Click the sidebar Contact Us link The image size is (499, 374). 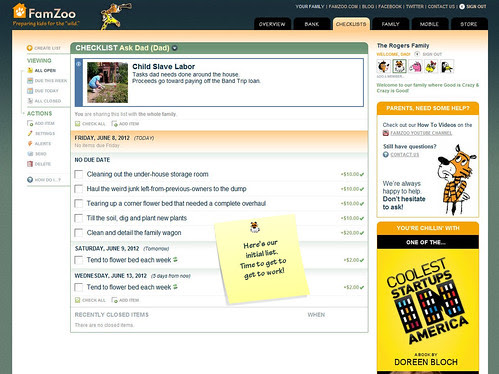pyautogui.click(x=405, y=155)
